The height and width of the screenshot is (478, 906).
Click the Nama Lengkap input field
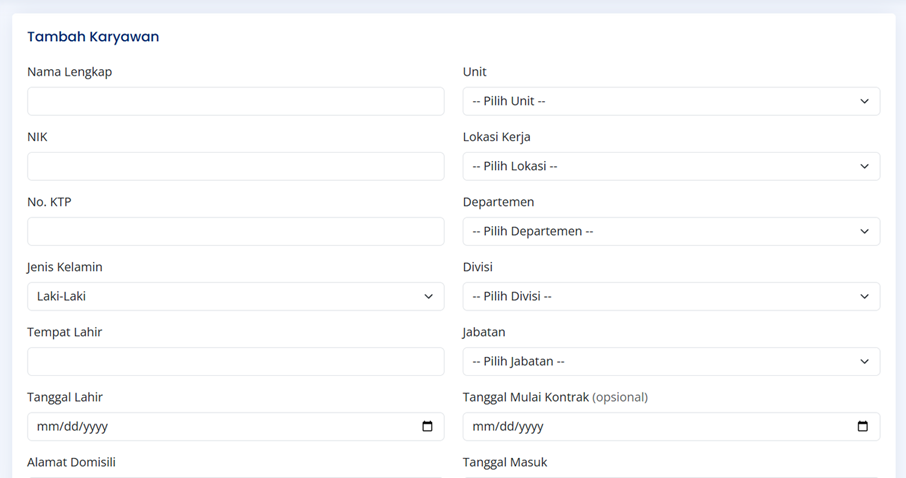[x=236, y=101]
